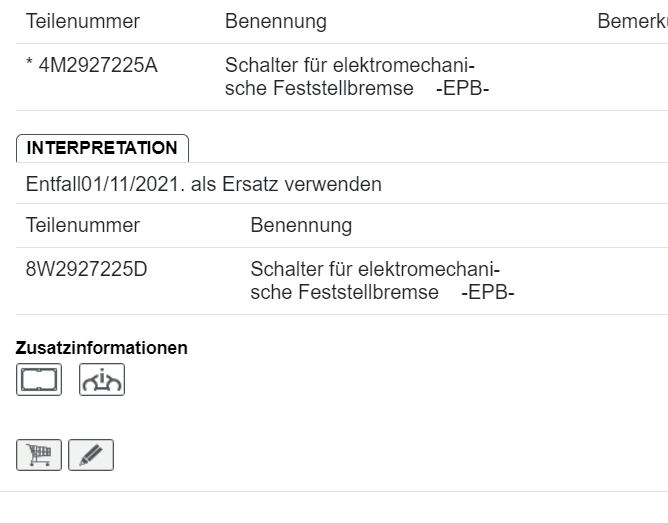This screenshot has width=668, height=523.
Task: Click the shopping cart icon
Action: [x=39, y=455]
